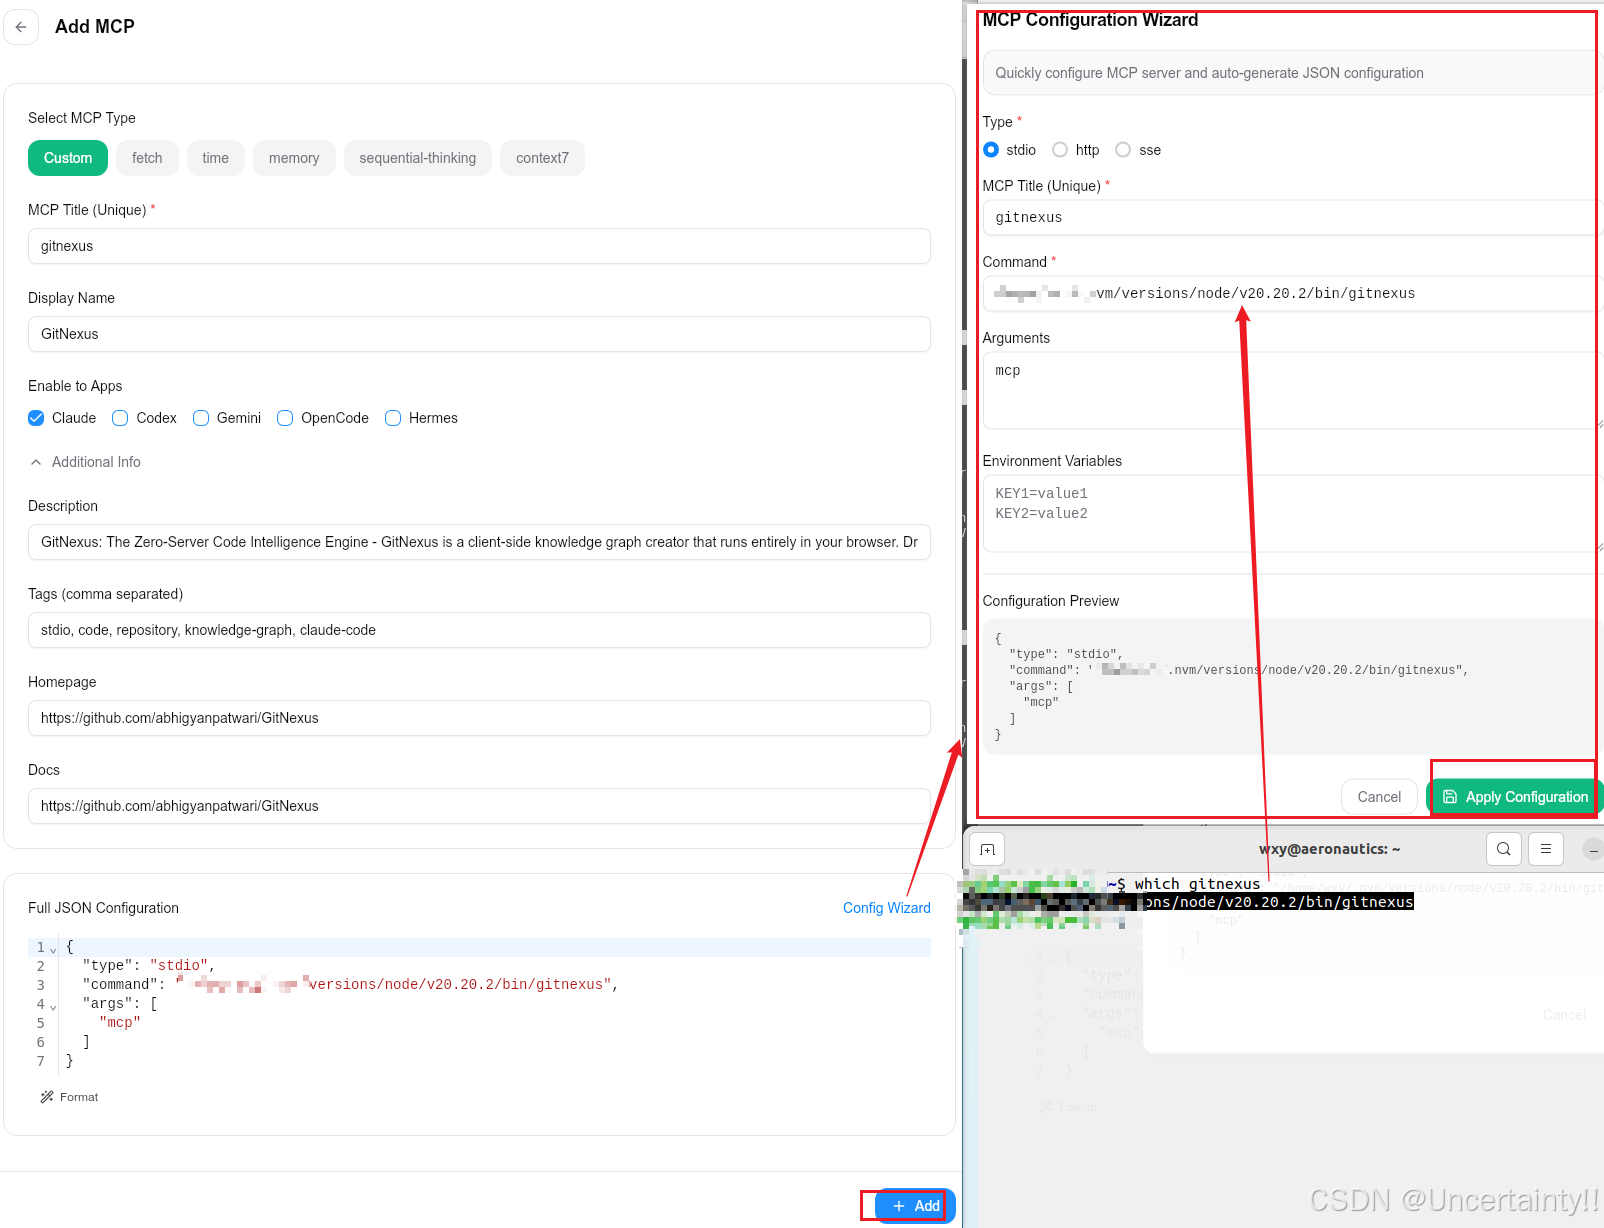Click the Description input field

click(x=479, y=542)
